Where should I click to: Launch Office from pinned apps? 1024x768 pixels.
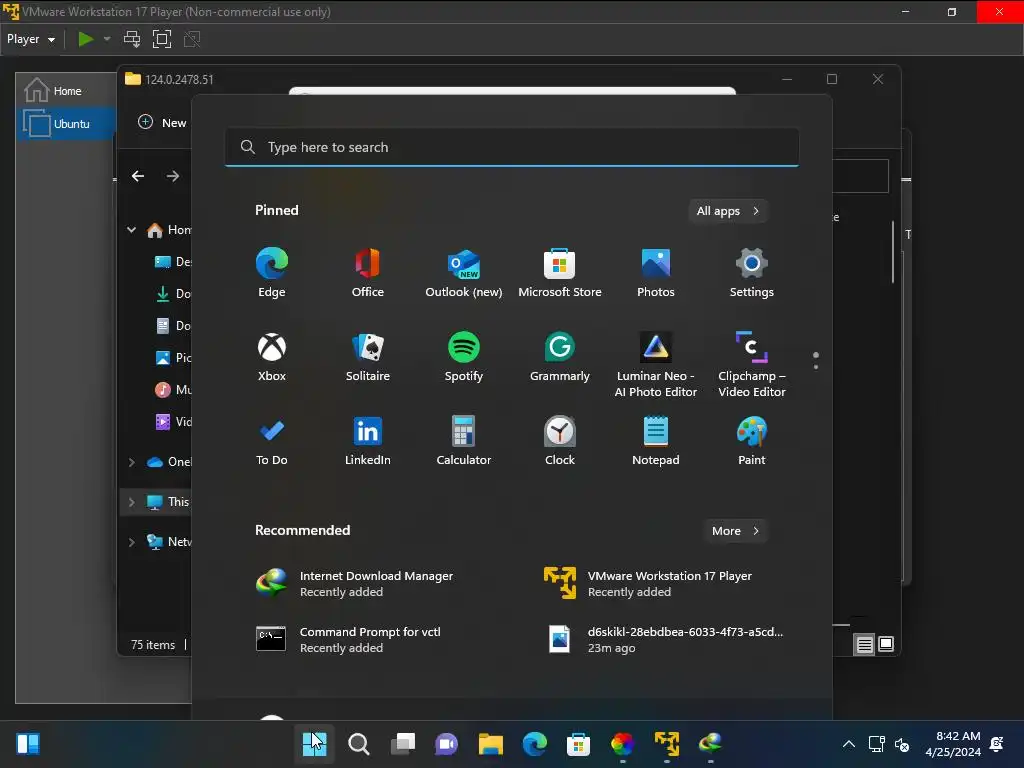coord(368,273)
